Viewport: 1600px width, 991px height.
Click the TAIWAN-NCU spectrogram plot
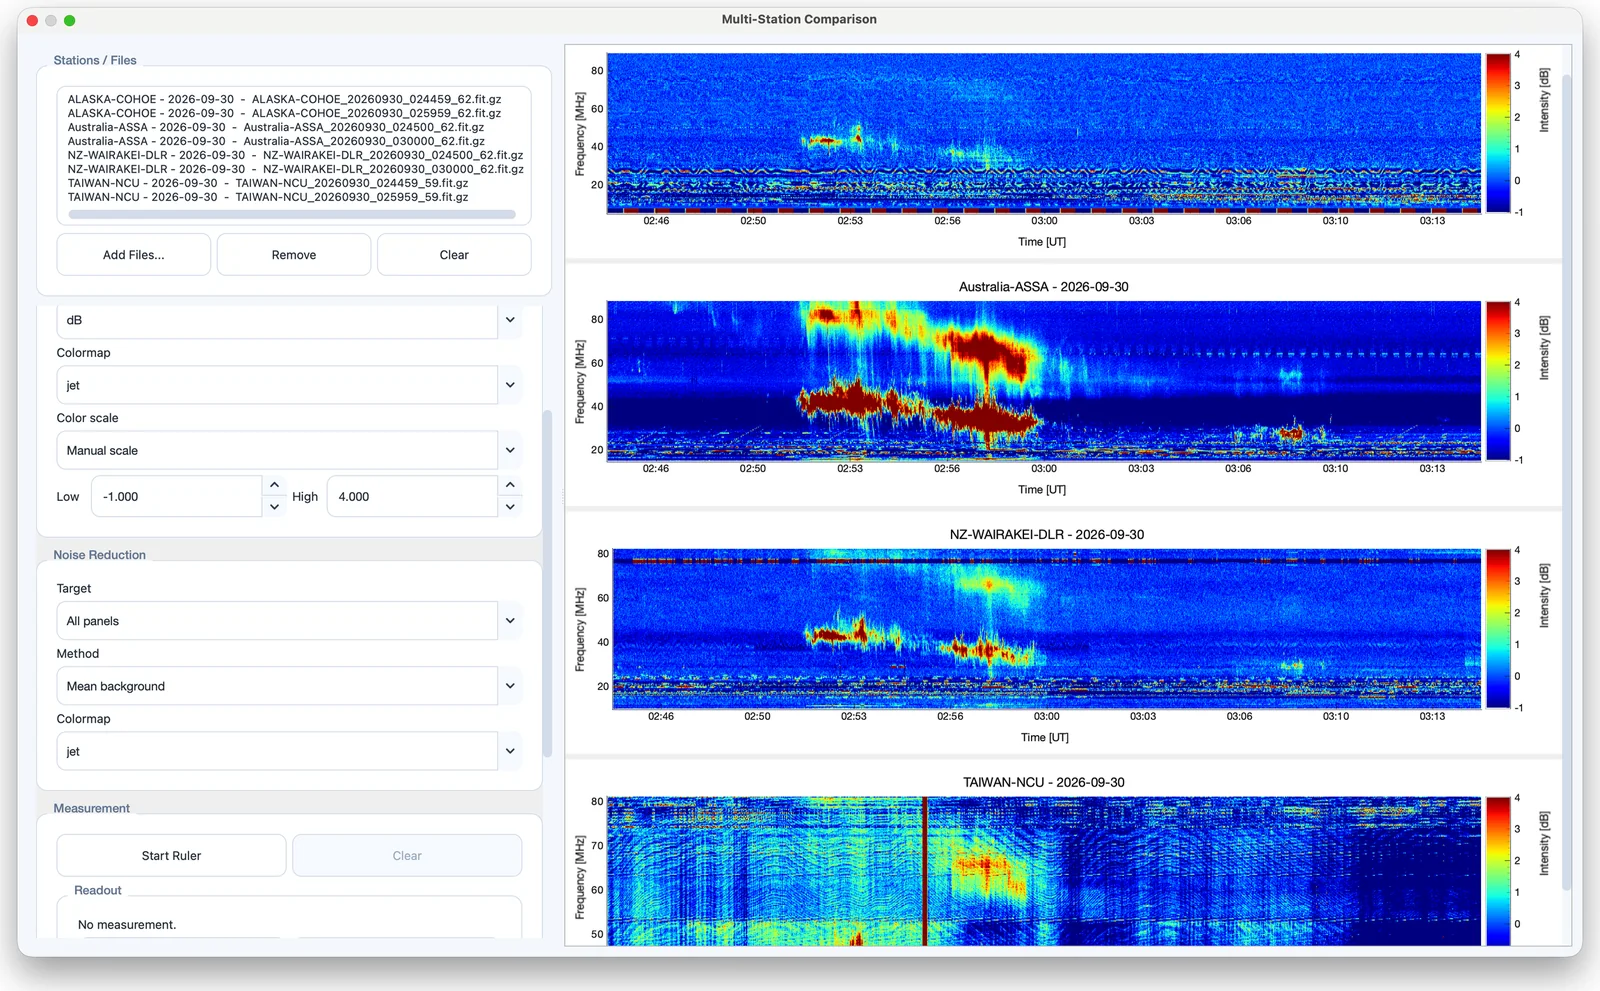[1044, 871]
